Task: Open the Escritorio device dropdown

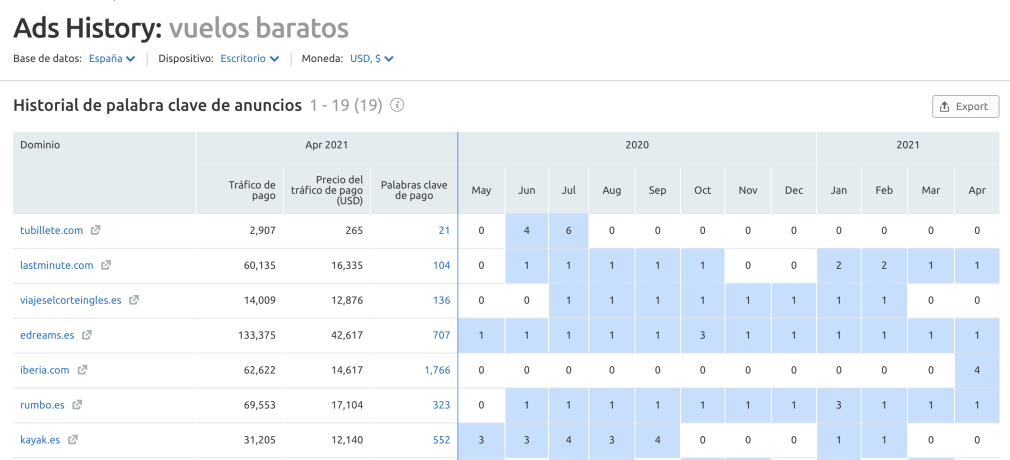Action: click(249, 59)
